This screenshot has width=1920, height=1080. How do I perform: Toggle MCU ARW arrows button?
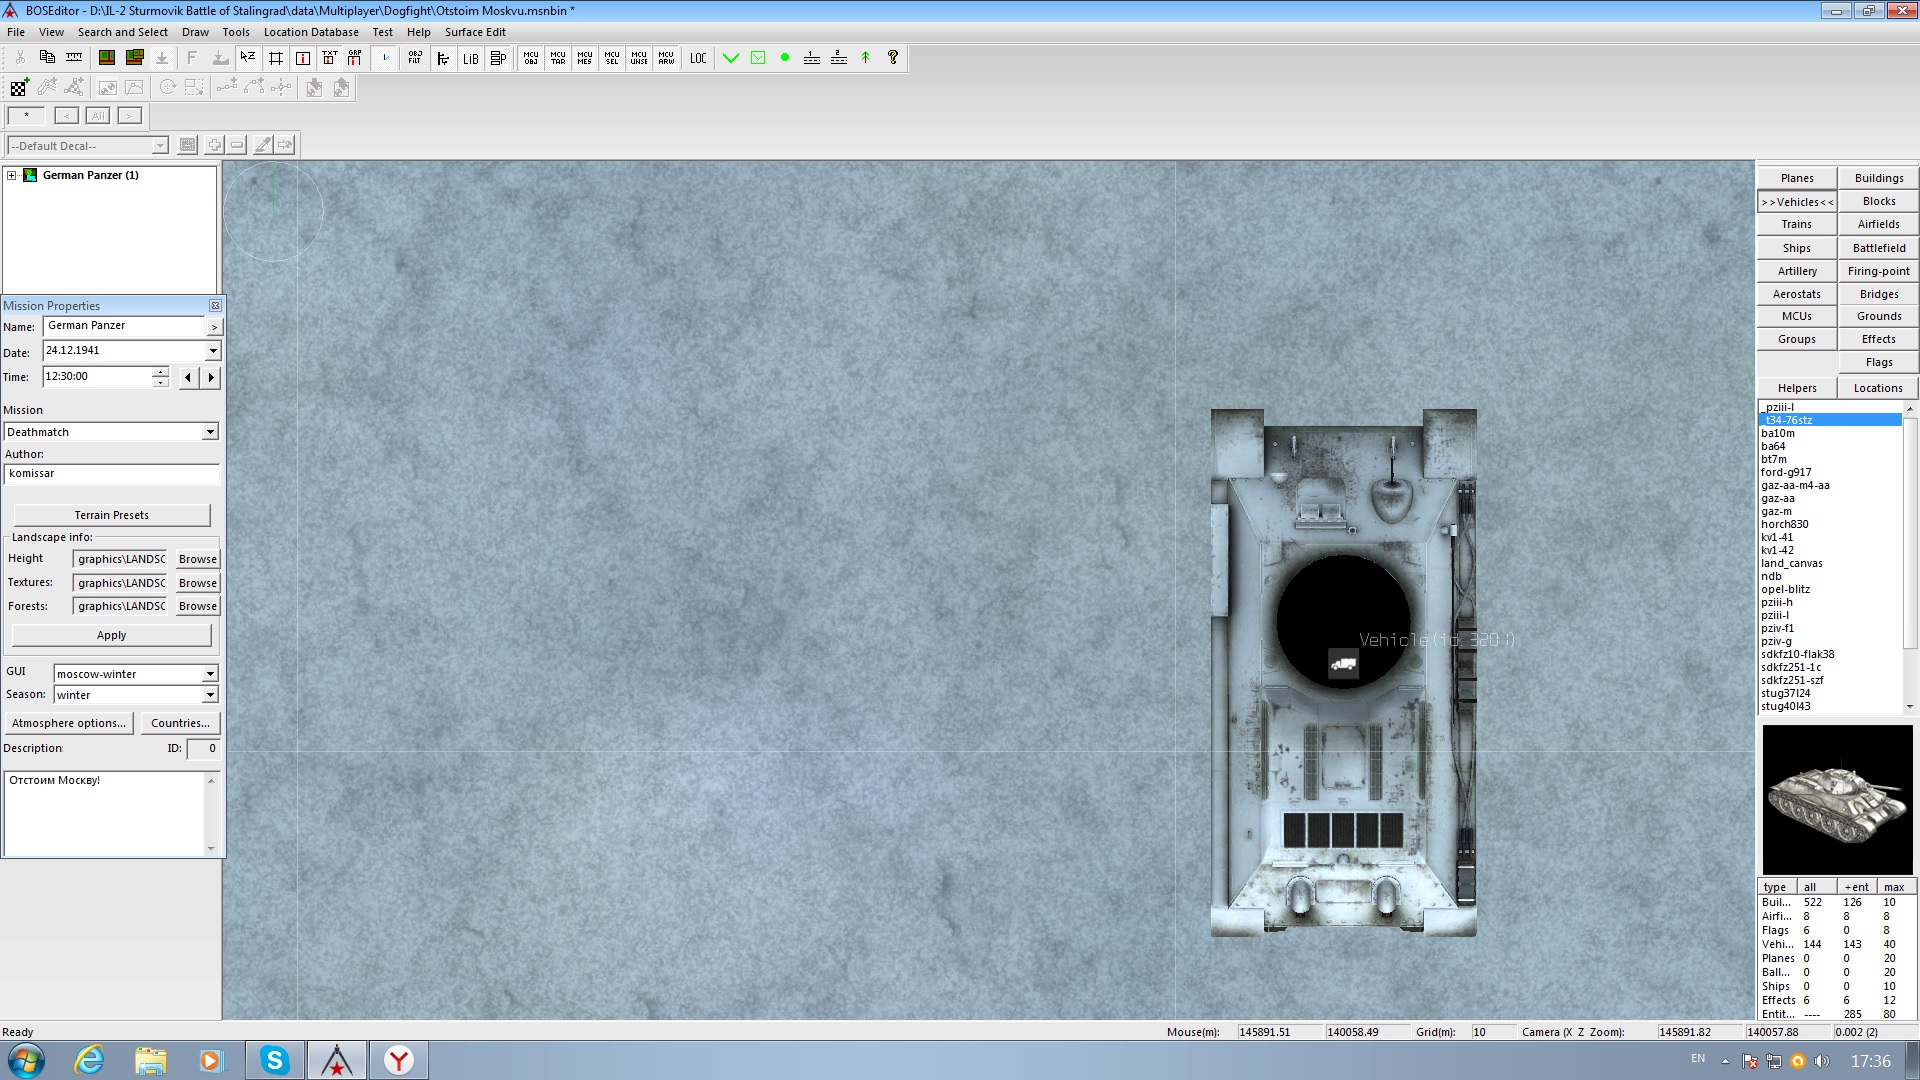pos(666,58)
